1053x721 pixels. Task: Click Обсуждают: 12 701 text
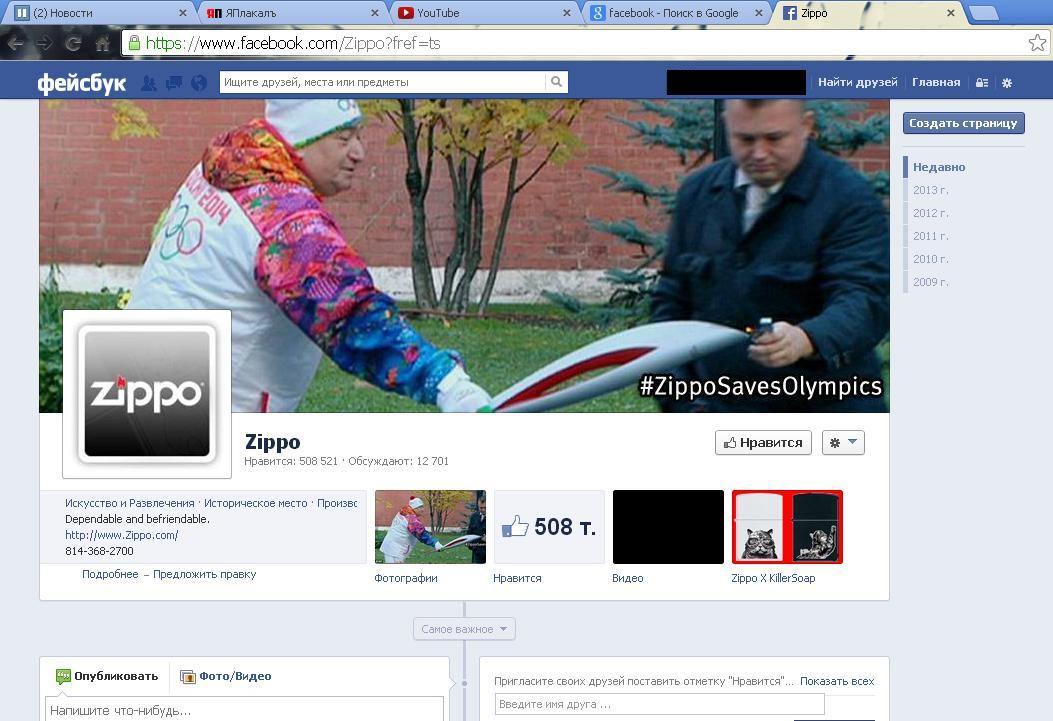(x=398, y=461)
